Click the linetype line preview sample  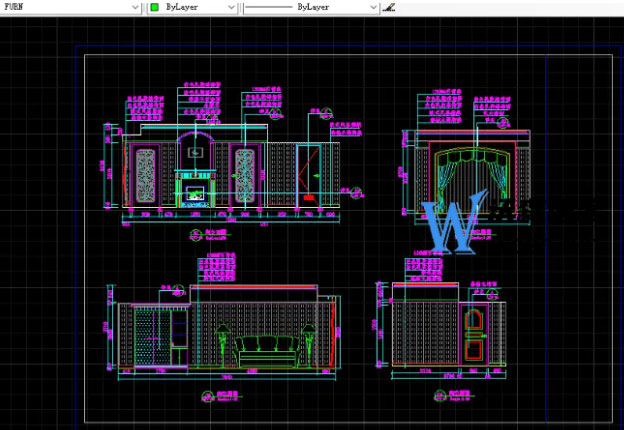coord(270,6)
